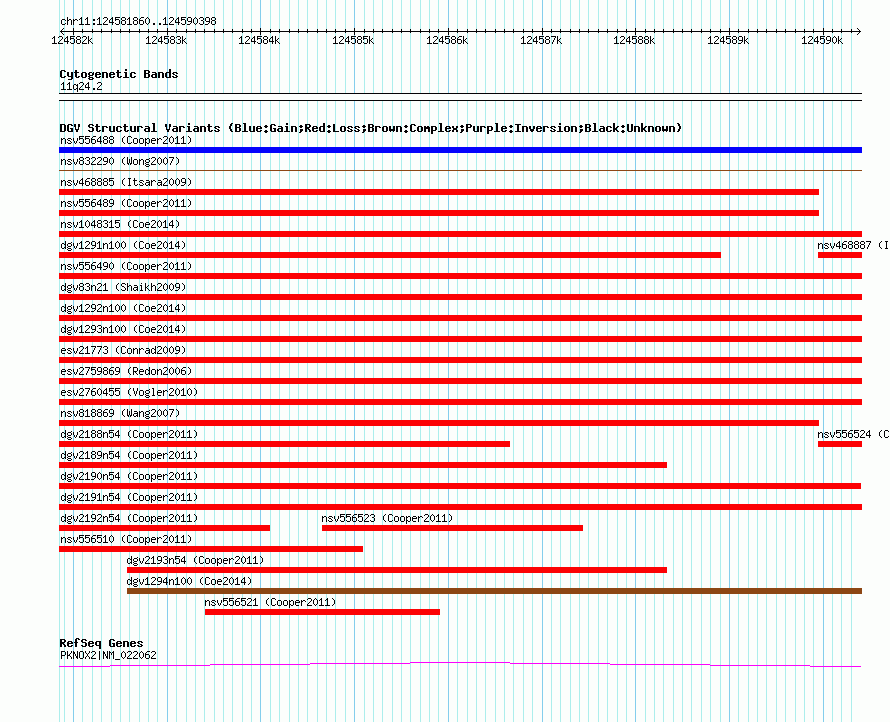
Task: Click the red bar under nsv556510
Action: point(211,549)
